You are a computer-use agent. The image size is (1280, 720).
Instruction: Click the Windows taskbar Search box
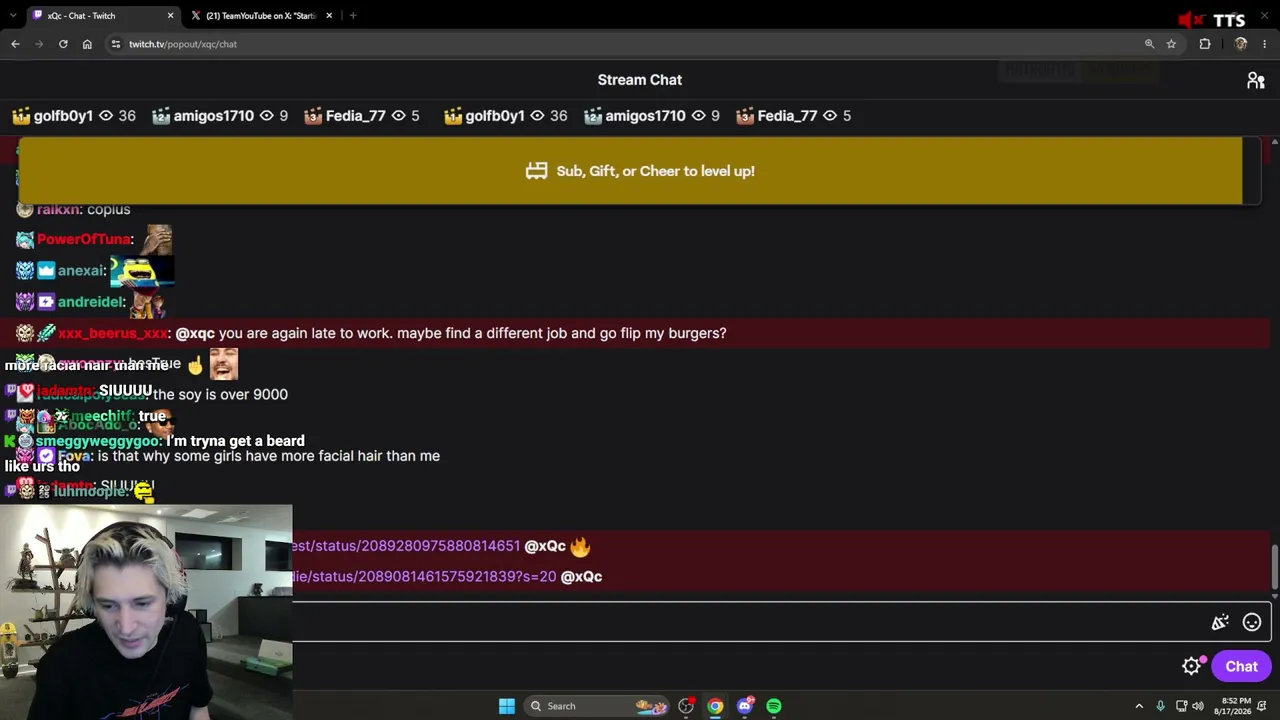(x=596, y=706)
